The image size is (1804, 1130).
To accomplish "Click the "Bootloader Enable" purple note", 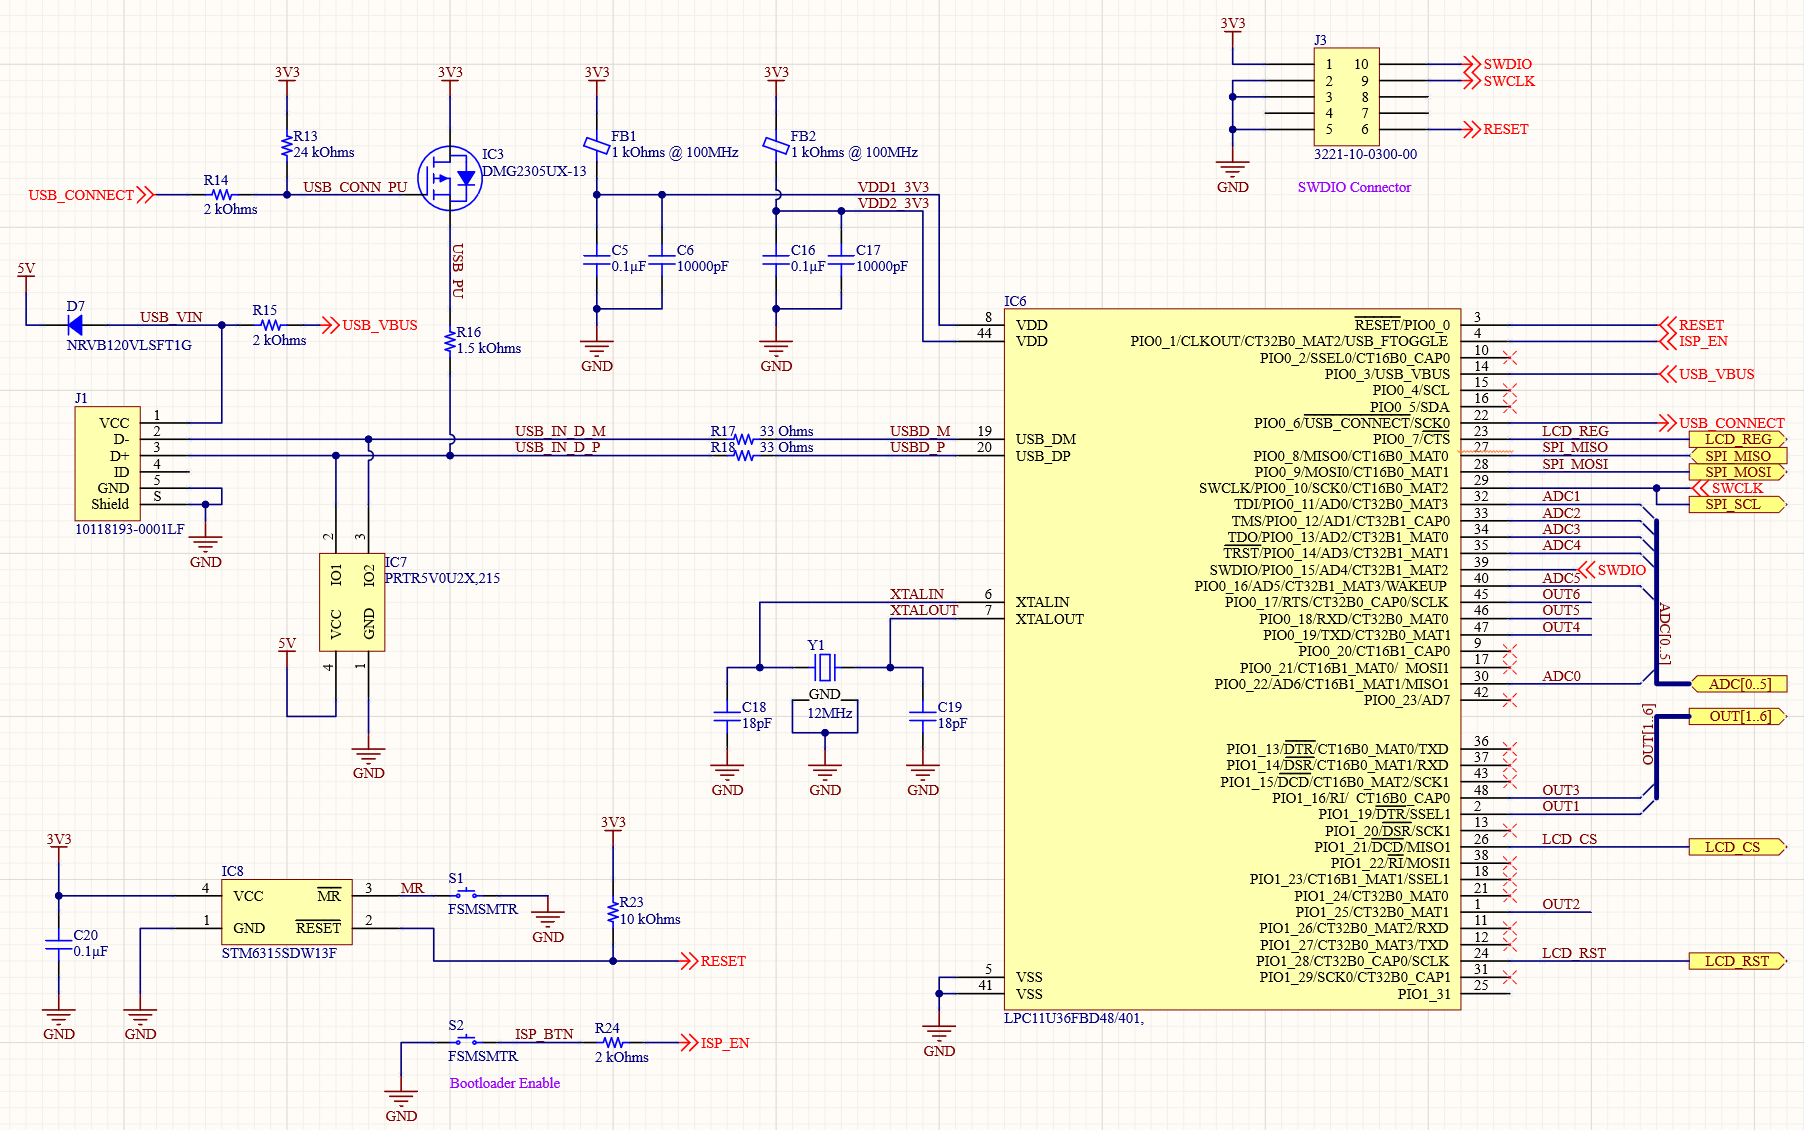I will coord(505,1083).
